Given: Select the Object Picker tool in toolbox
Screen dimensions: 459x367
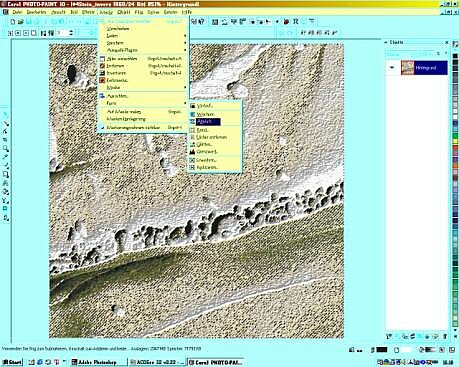Looking at the screenshot, I should click(6, 114).
